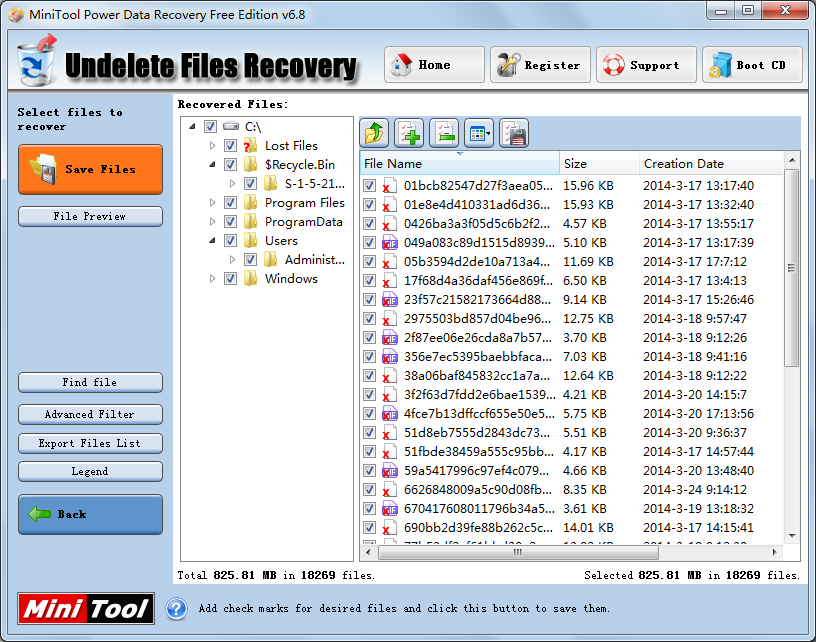The width and height of the screenshot is (816, 642).
Task: Uncheck the Windows folder checkbox
Action: pos(230,278)
